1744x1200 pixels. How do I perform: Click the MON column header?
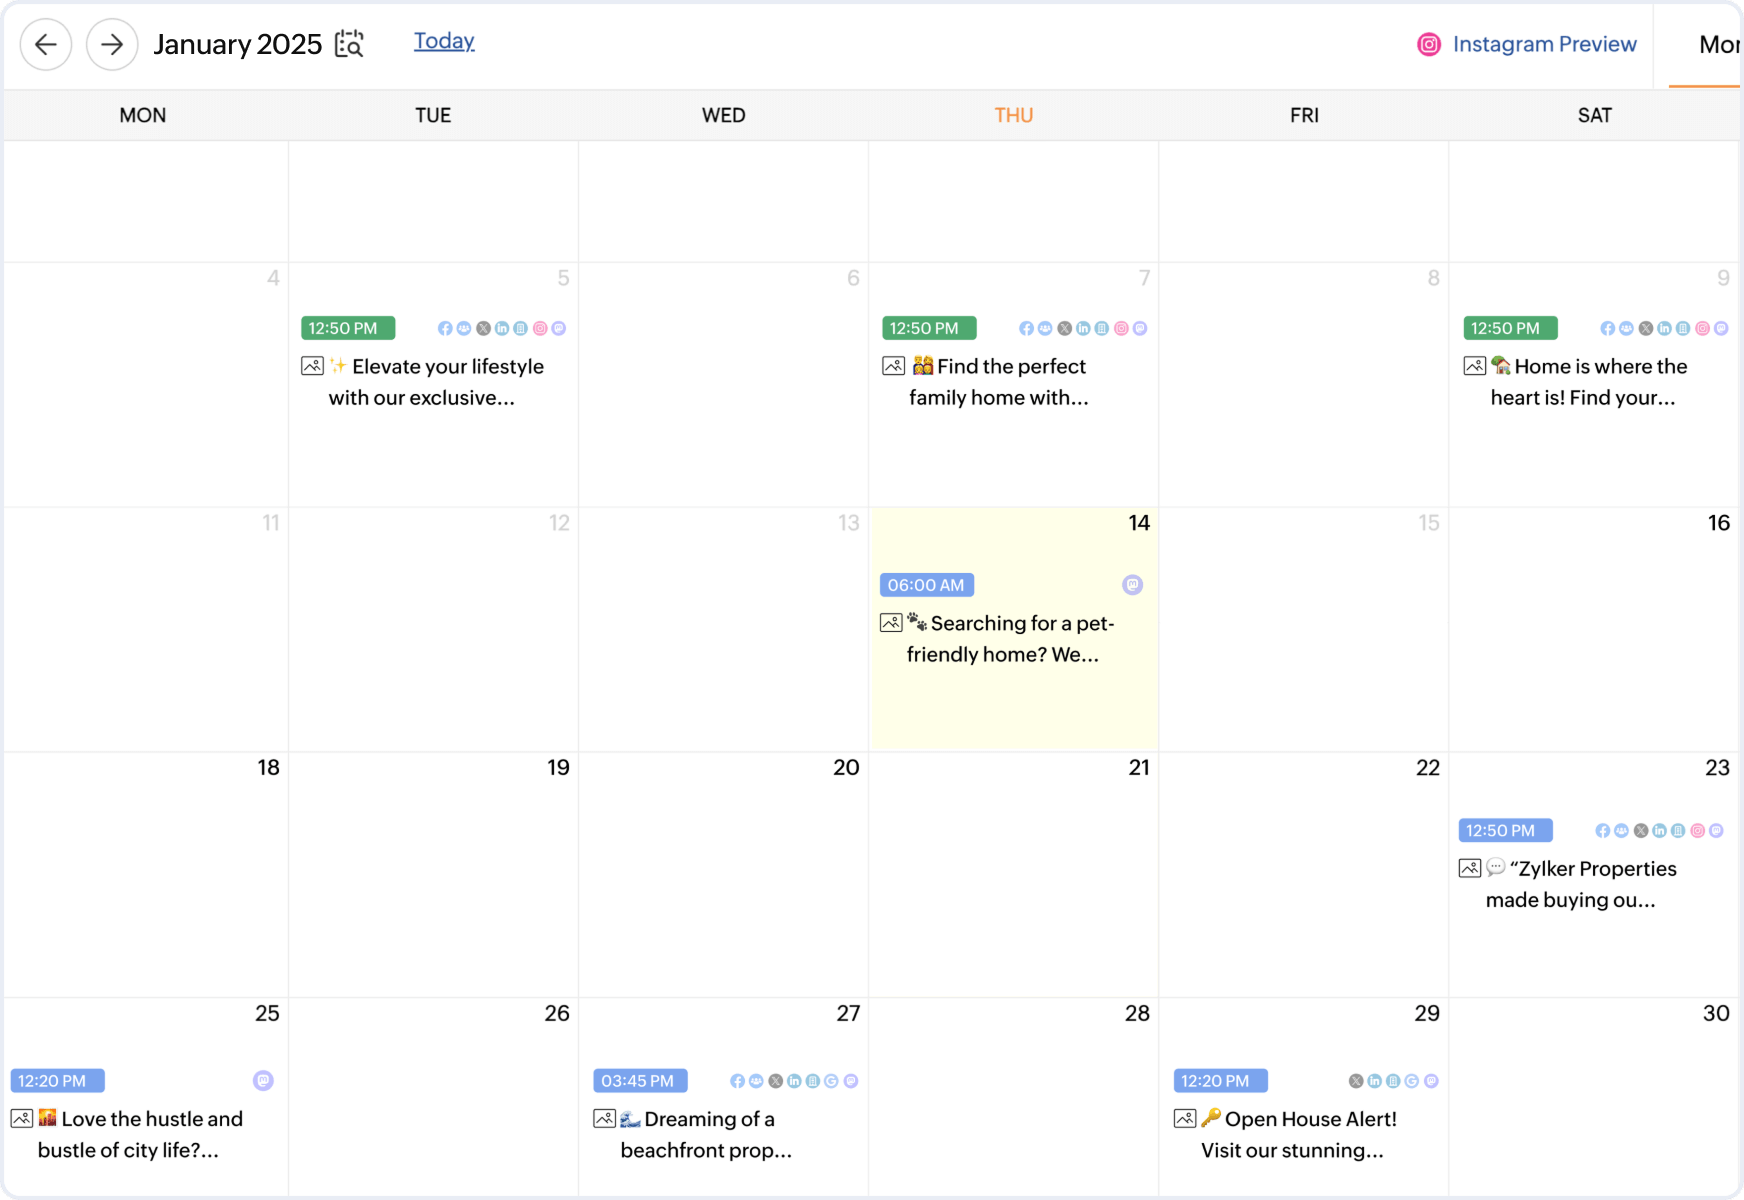(143, 115)
